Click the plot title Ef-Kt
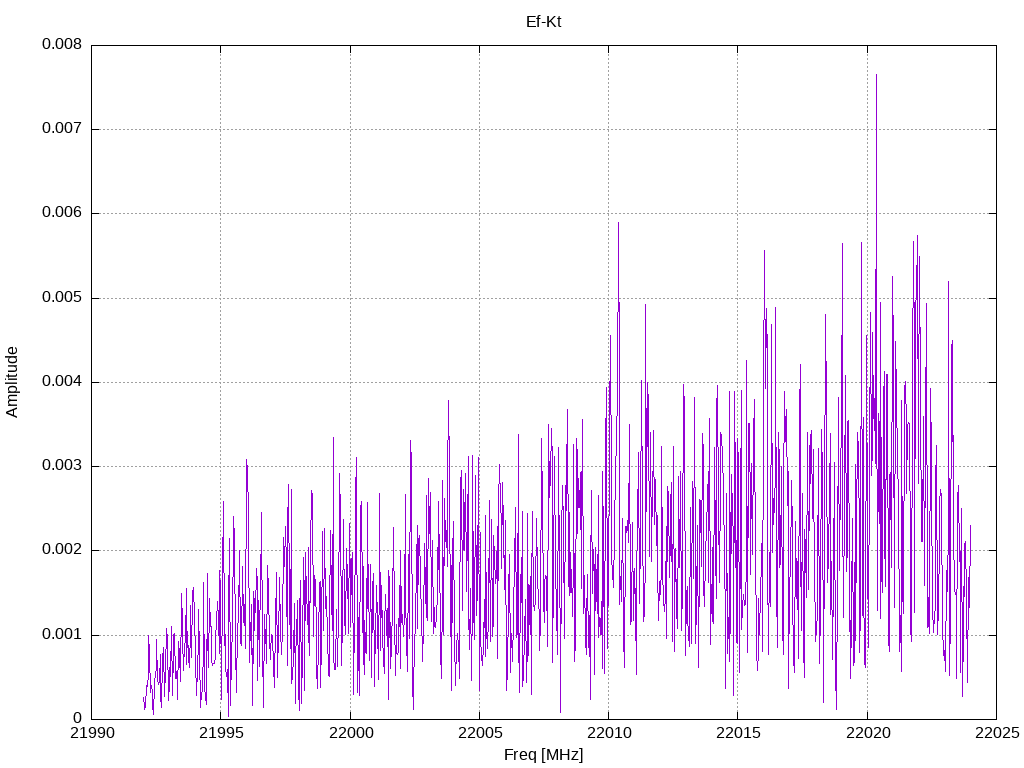The width and height of the screenshot is (1024, 768). tap(543, 22)
